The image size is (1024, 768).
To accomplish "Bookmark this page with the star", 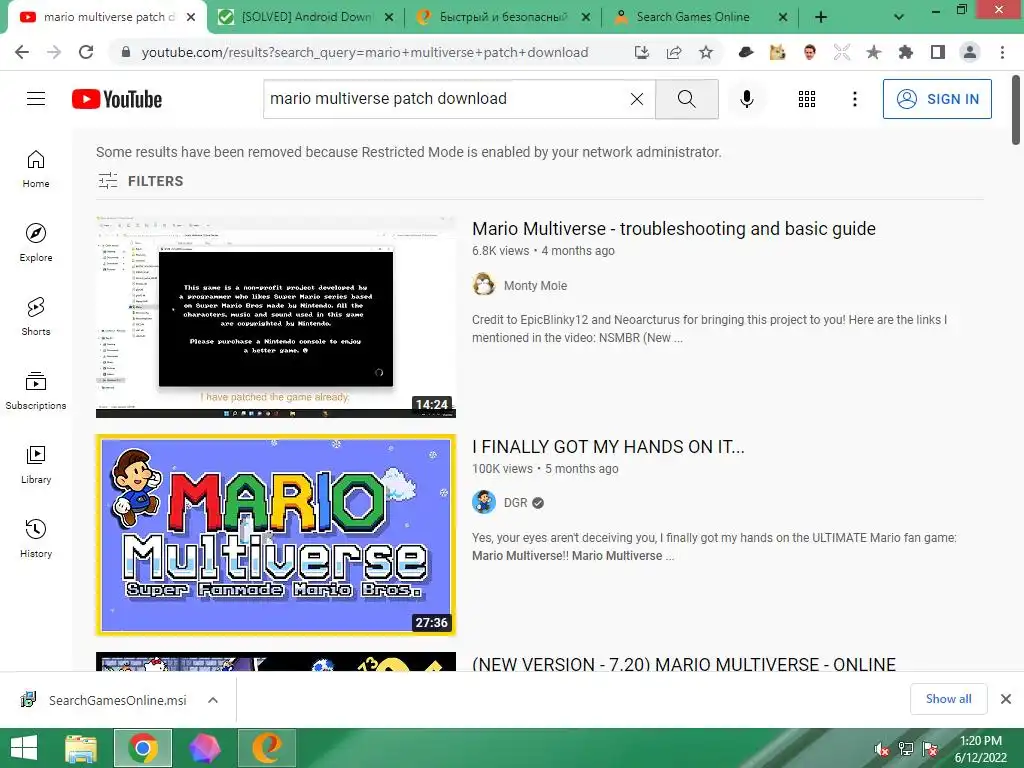I will (706, 52).
